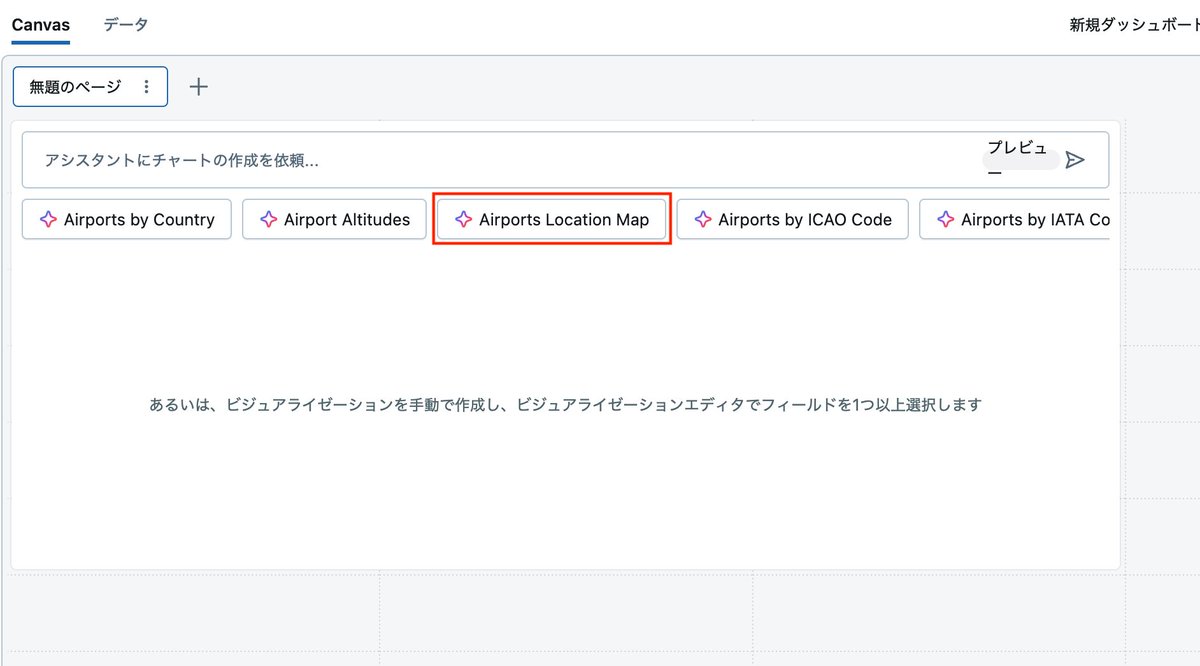Select the Airports by IATA Co suggestion
1200x666 pixels.
(1020, 219)
